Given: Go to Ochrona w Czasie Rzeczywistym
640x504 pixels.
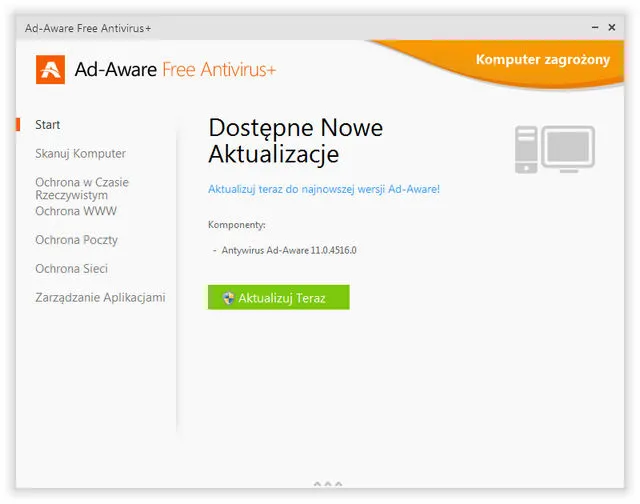Looking at the screenshot, I should click(82, 189).
